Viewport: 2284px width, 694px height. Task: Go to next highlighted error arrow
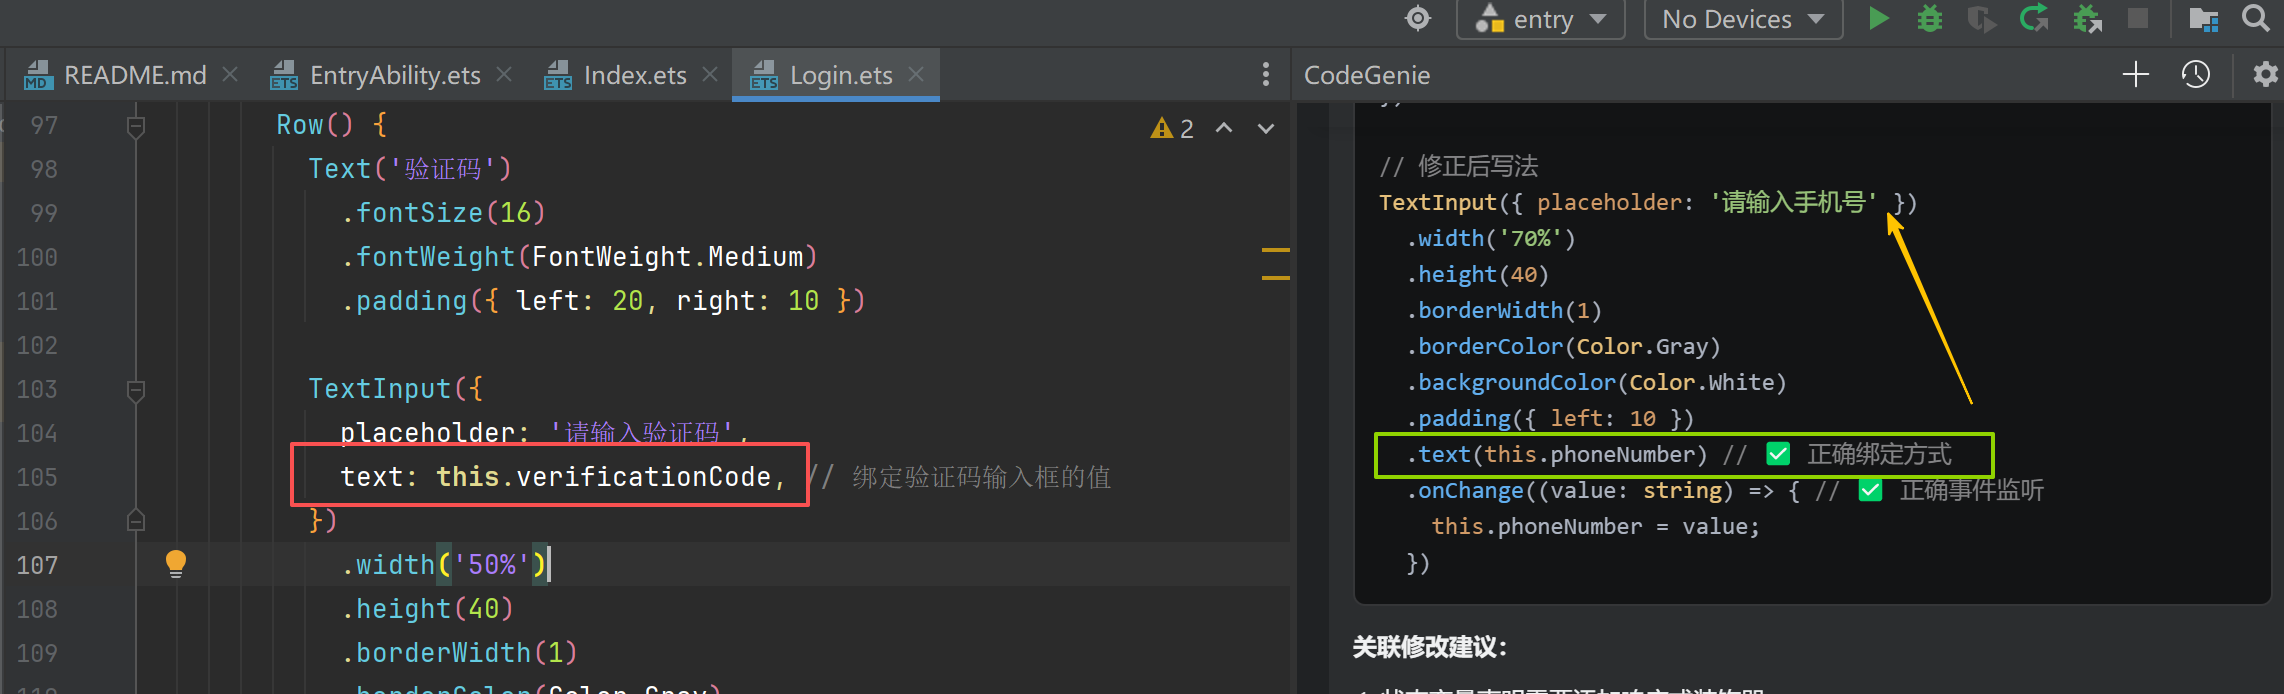(x=1266, y=128)
